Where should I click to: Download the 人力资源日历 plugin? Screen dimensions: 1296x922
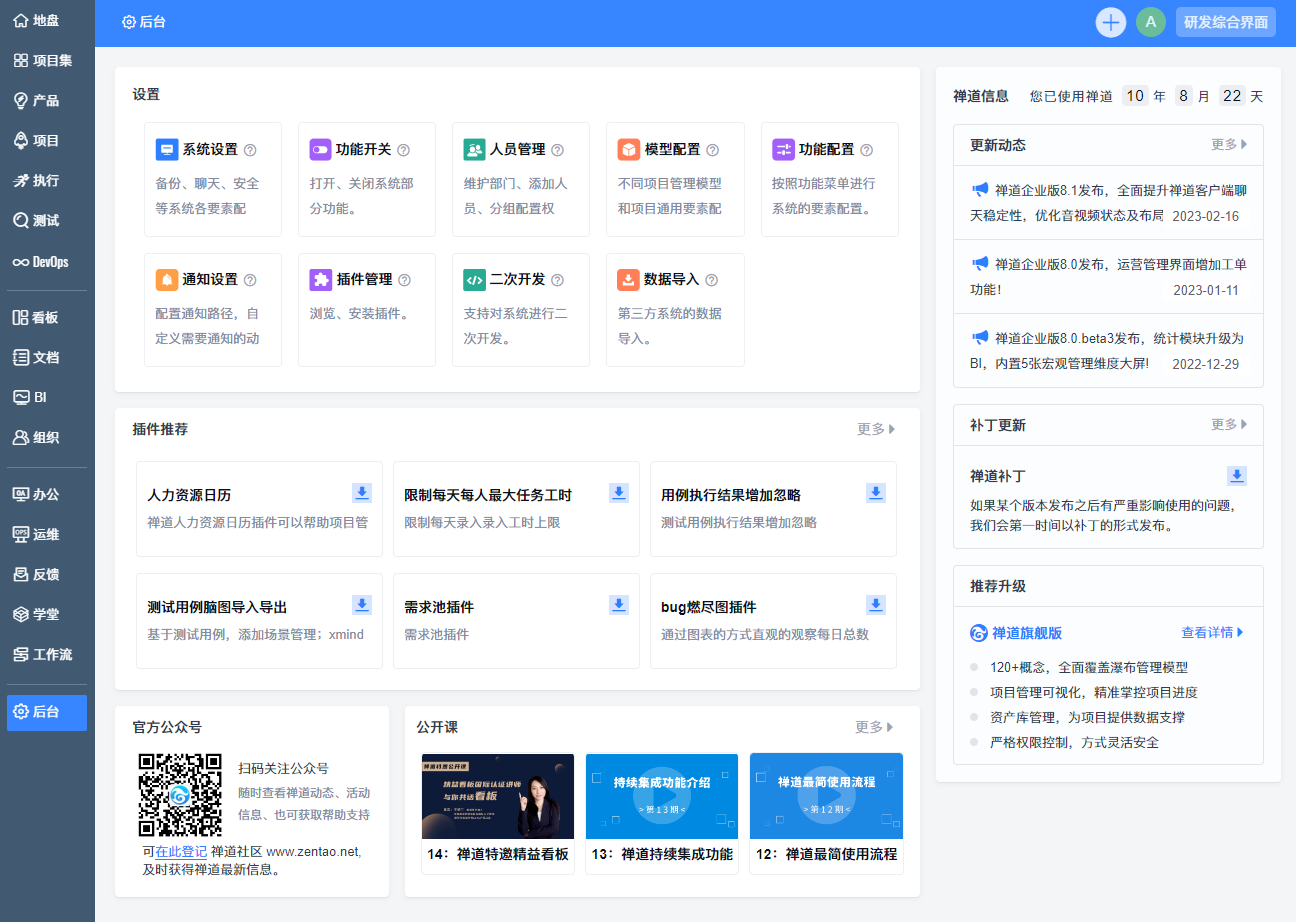click(x=362, y=493)
